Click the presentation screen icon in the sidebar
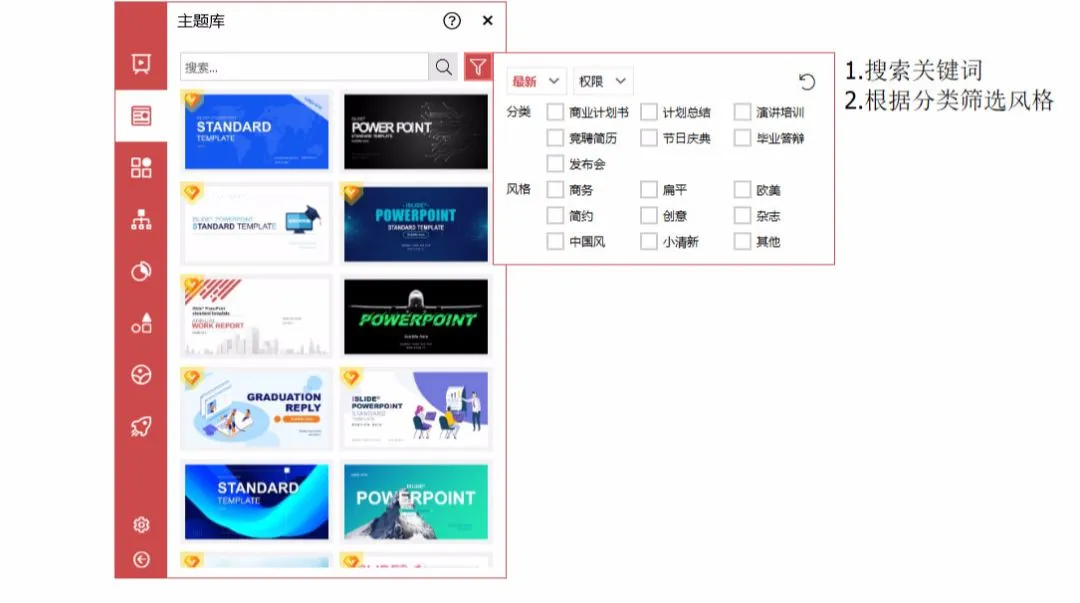The image size is (1080, 603). point(141,63)
